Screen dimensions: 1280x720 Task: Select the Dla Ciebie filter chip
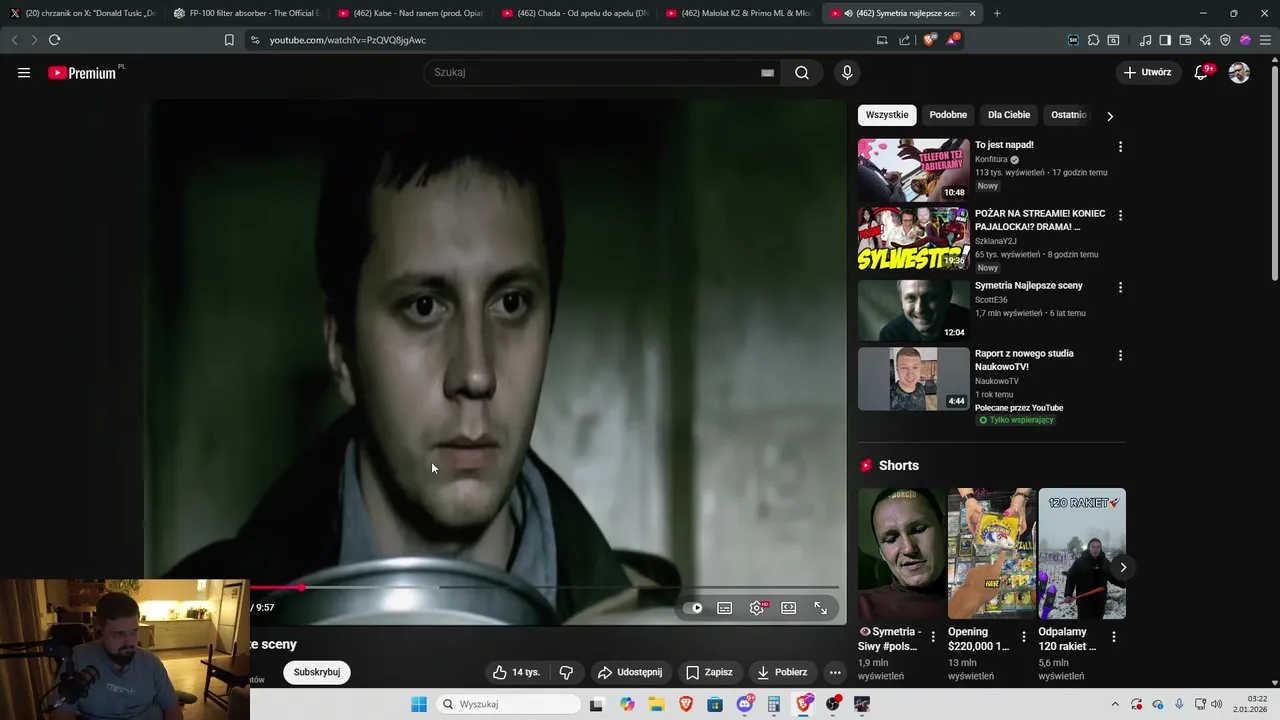click(x=1009, y=115)
